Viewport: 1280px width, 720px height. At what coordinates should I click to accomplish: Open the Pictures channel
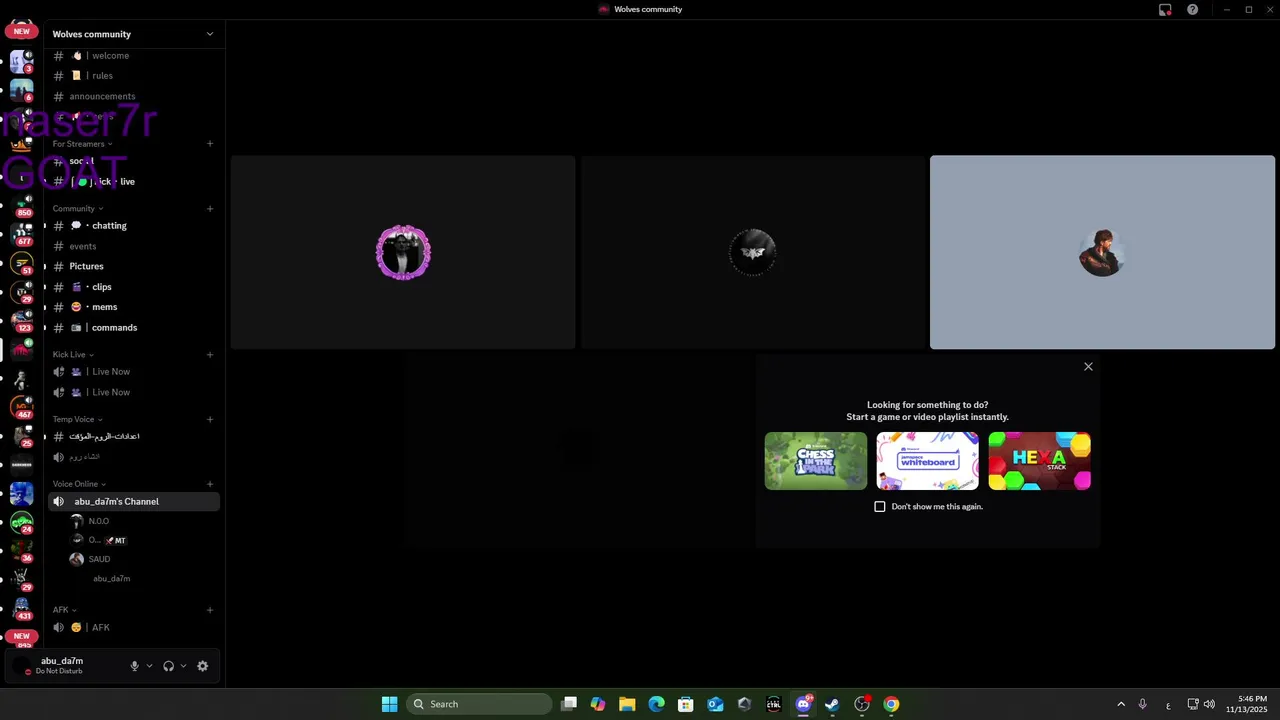tap(133, 266)
